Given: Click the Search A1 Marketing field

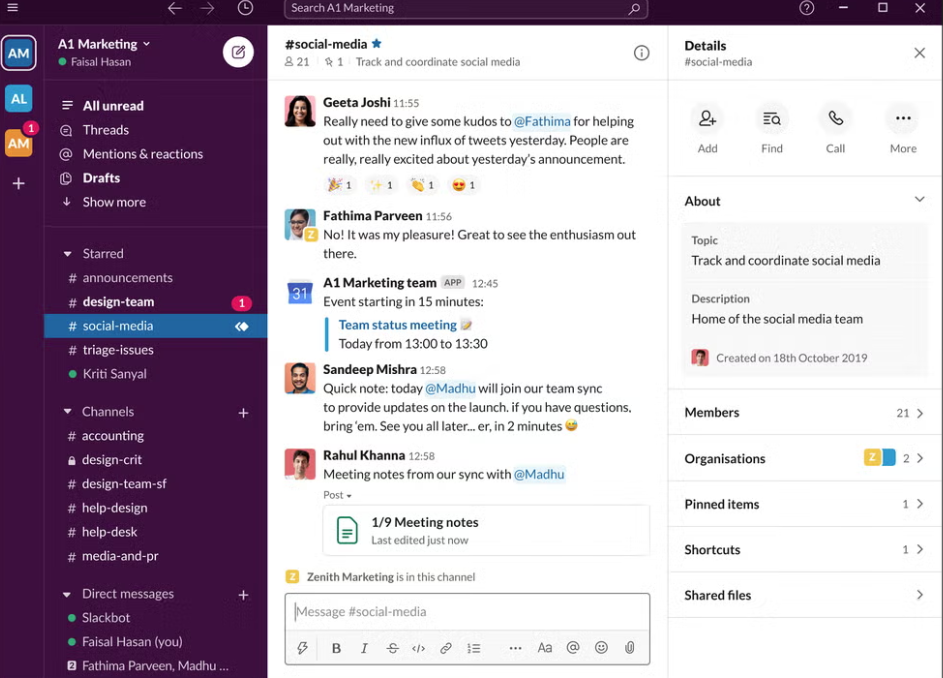Looking at the screenshot, I should click(465, 8).
